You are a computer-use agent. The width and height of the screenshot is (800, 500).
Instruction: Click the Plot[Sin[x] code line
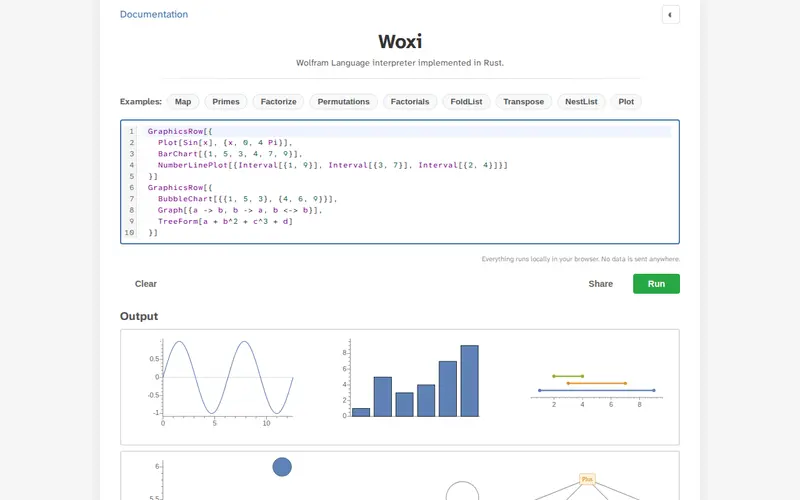click(x=225, y=142)
